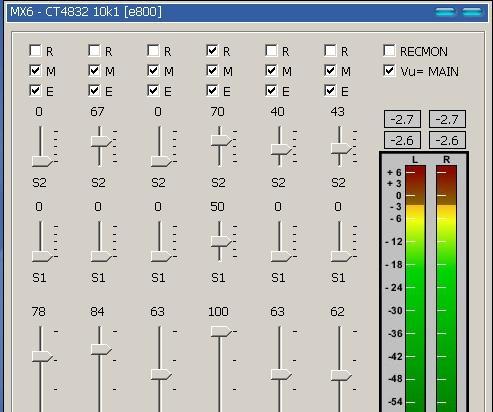Click the S2 slider thumb showing 70
The image size is (493, 412).
pos(221,140)
